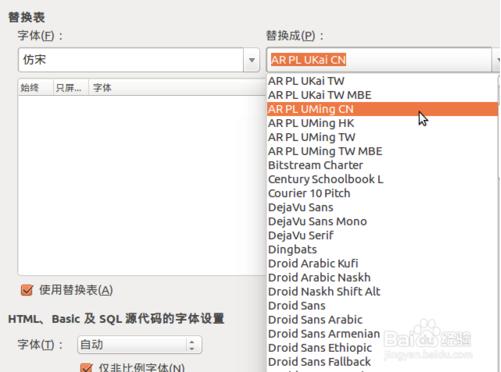Choose DejaVu Serif font
This screenshot has width=501, height=372.
click(382, 235)
